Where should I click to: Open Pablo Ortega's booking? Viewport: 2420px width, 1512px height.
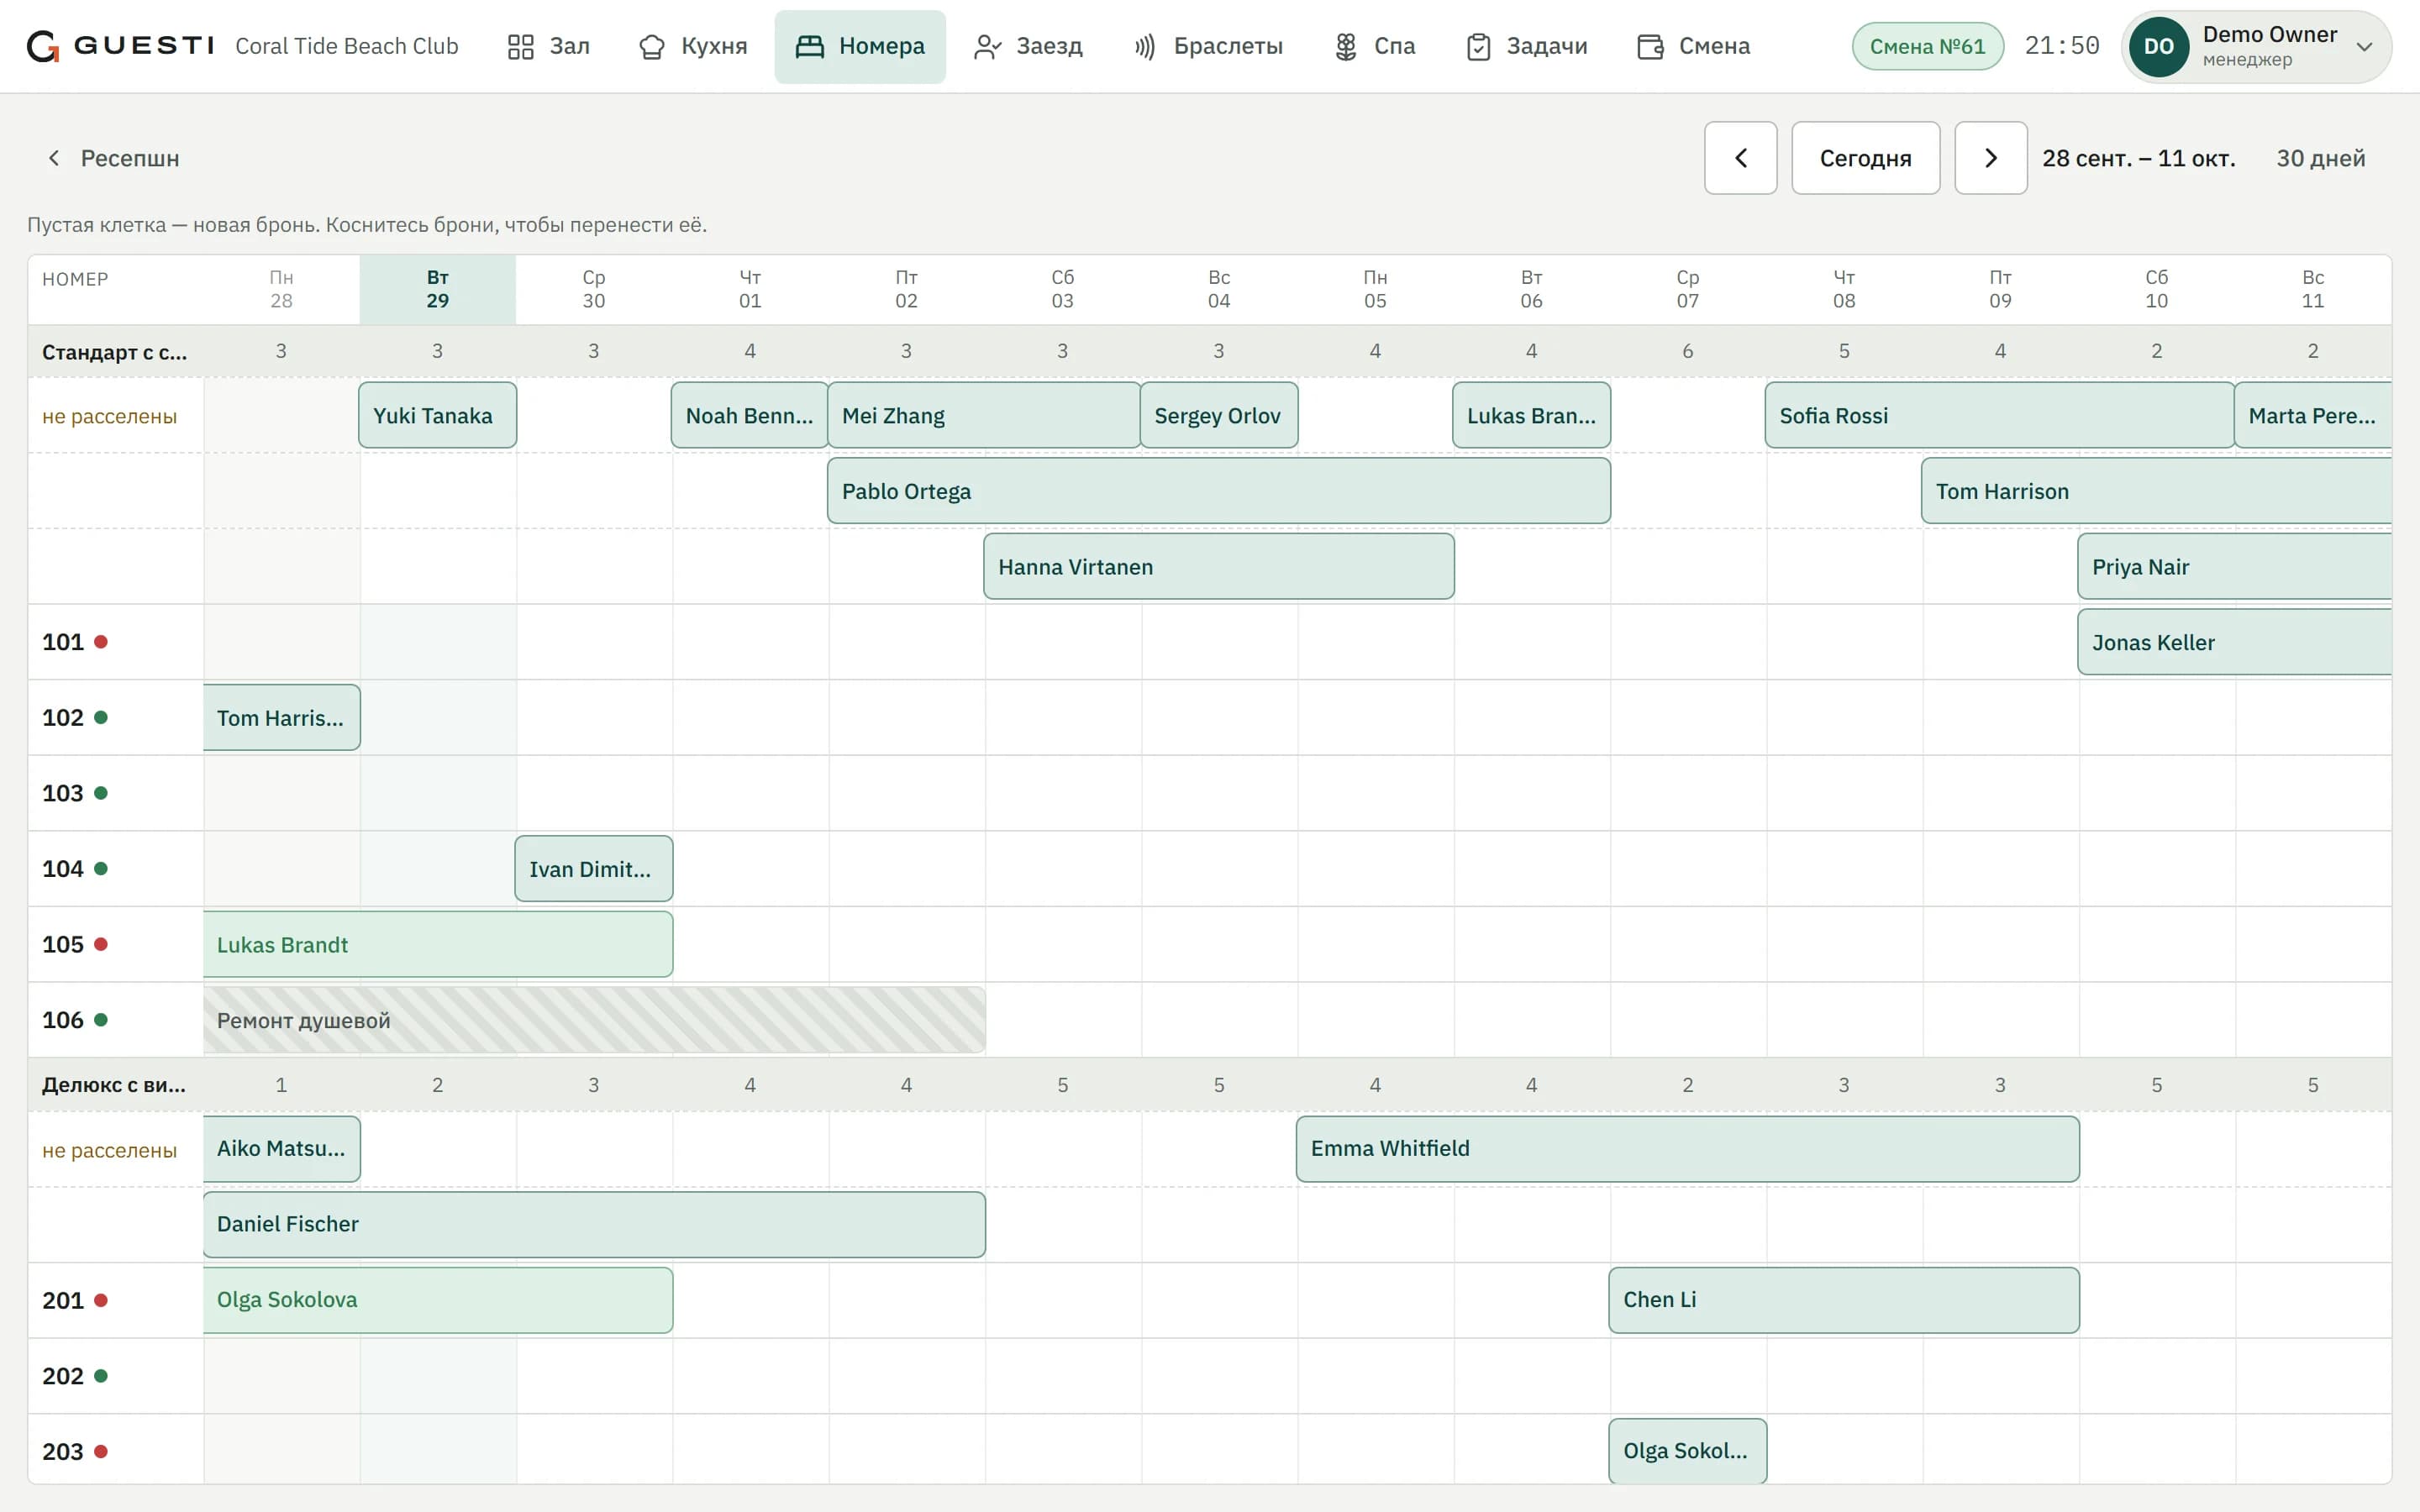click(x=1218, y=491)
